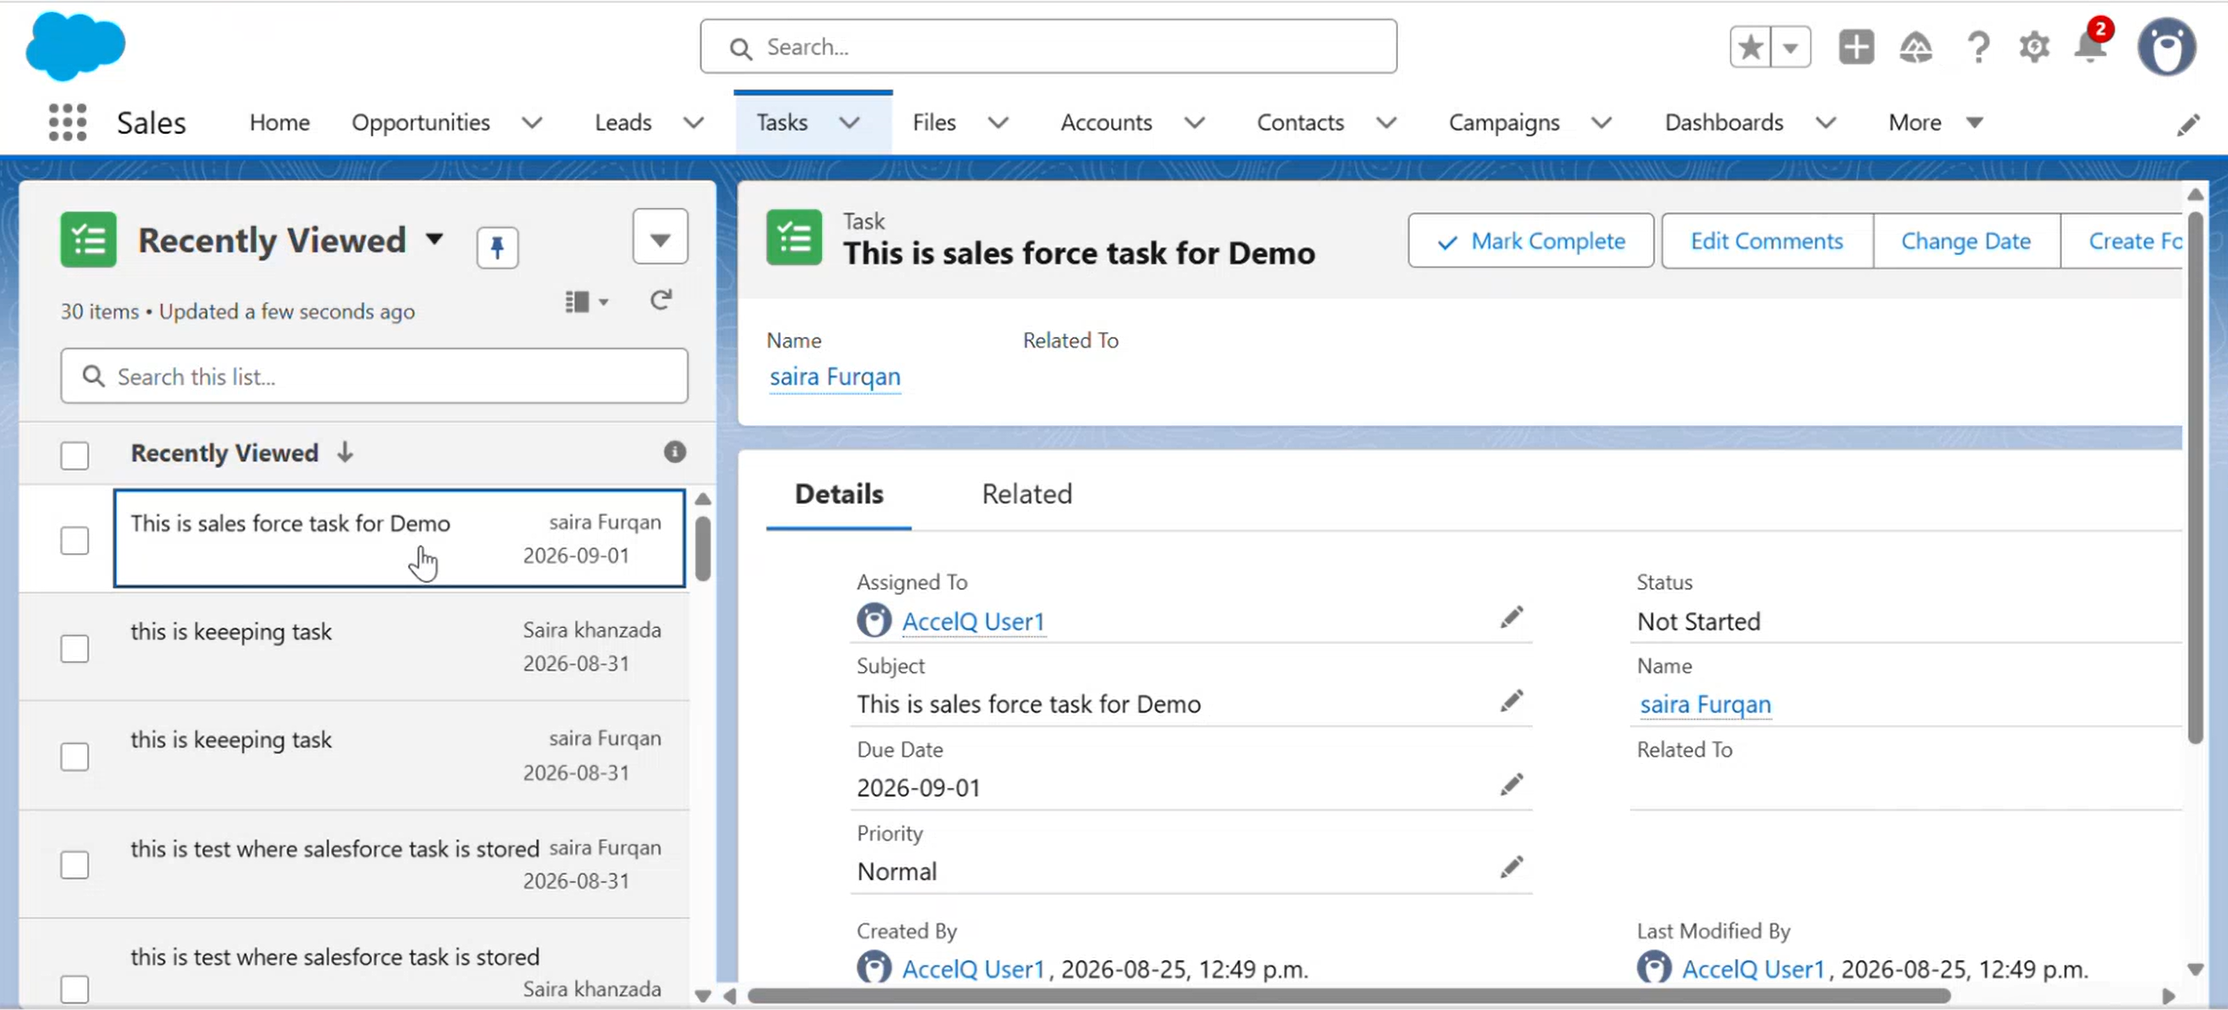Open the More navigation menu
2228x1010 pixels.
(x=1935, y=122)
